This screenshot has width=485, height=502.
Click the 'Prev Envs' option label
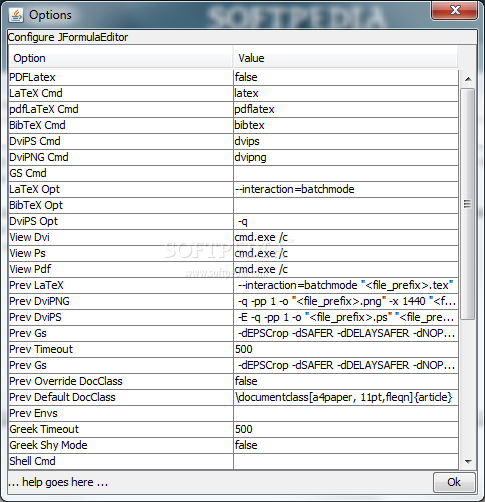coord(33,413)
